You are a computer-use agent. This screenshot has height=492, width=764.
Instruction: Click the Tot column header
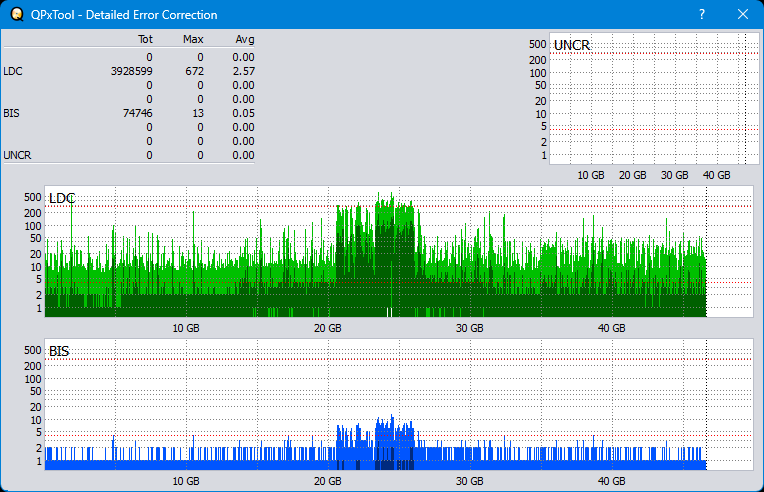145,39
